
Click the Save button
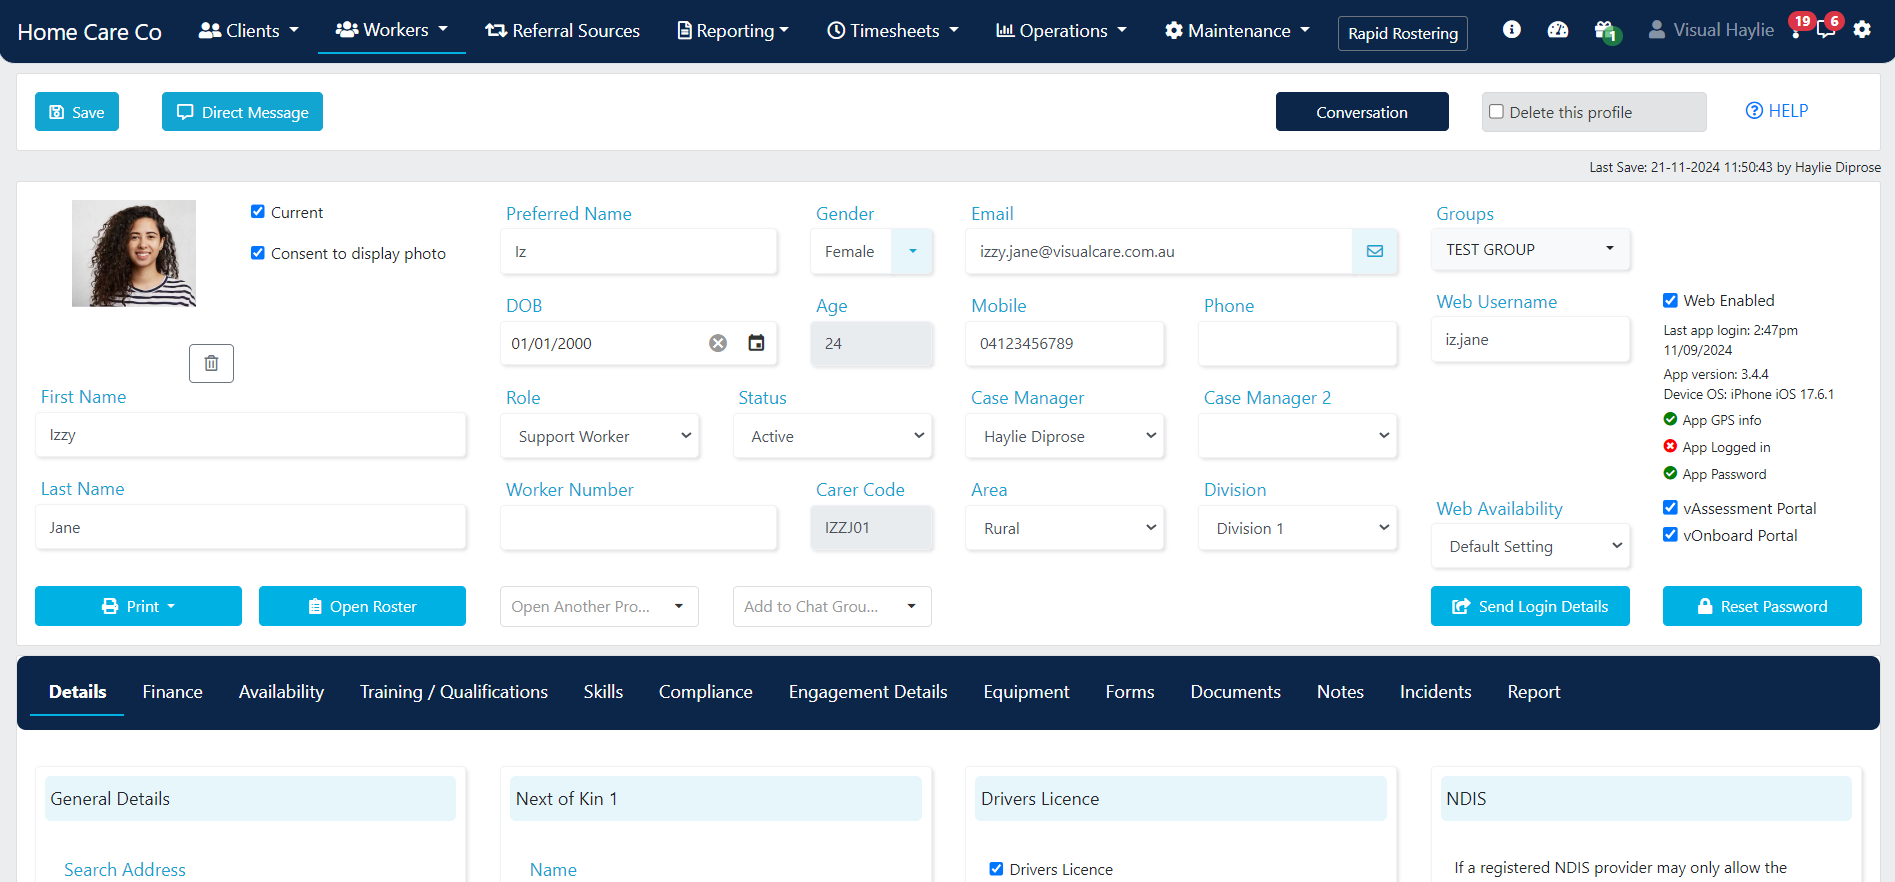click(x=77, y=112)
